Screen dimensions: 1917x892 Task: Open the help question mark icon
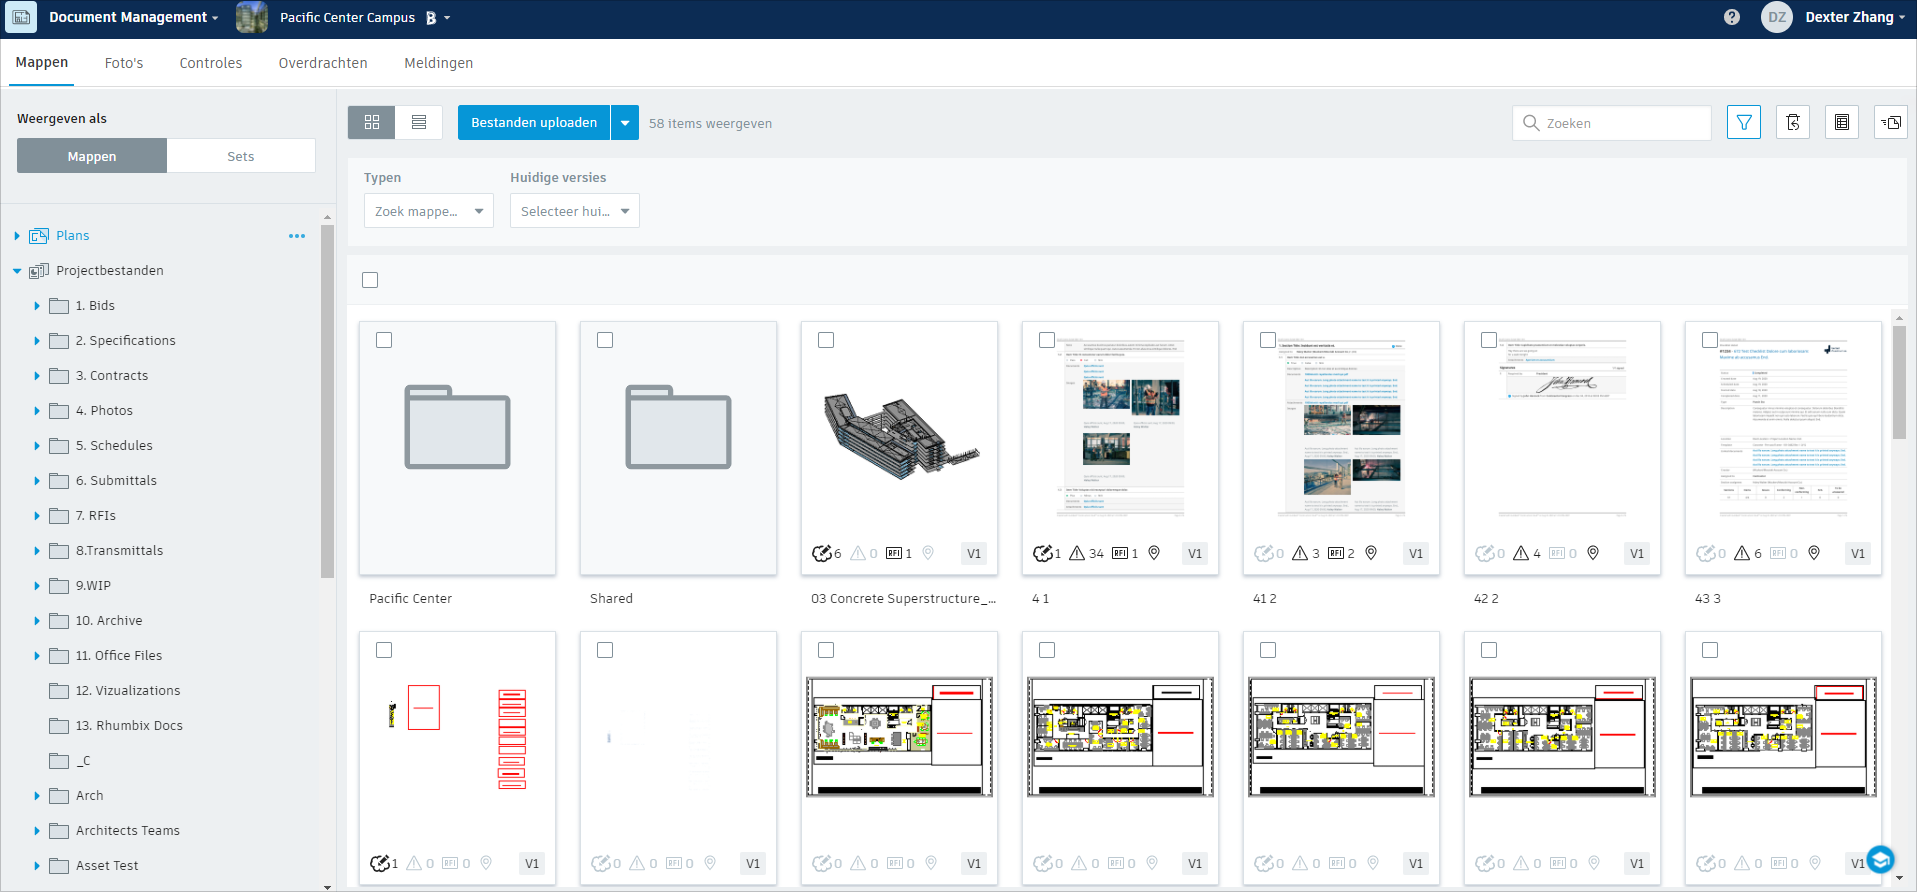(1732, 17)
